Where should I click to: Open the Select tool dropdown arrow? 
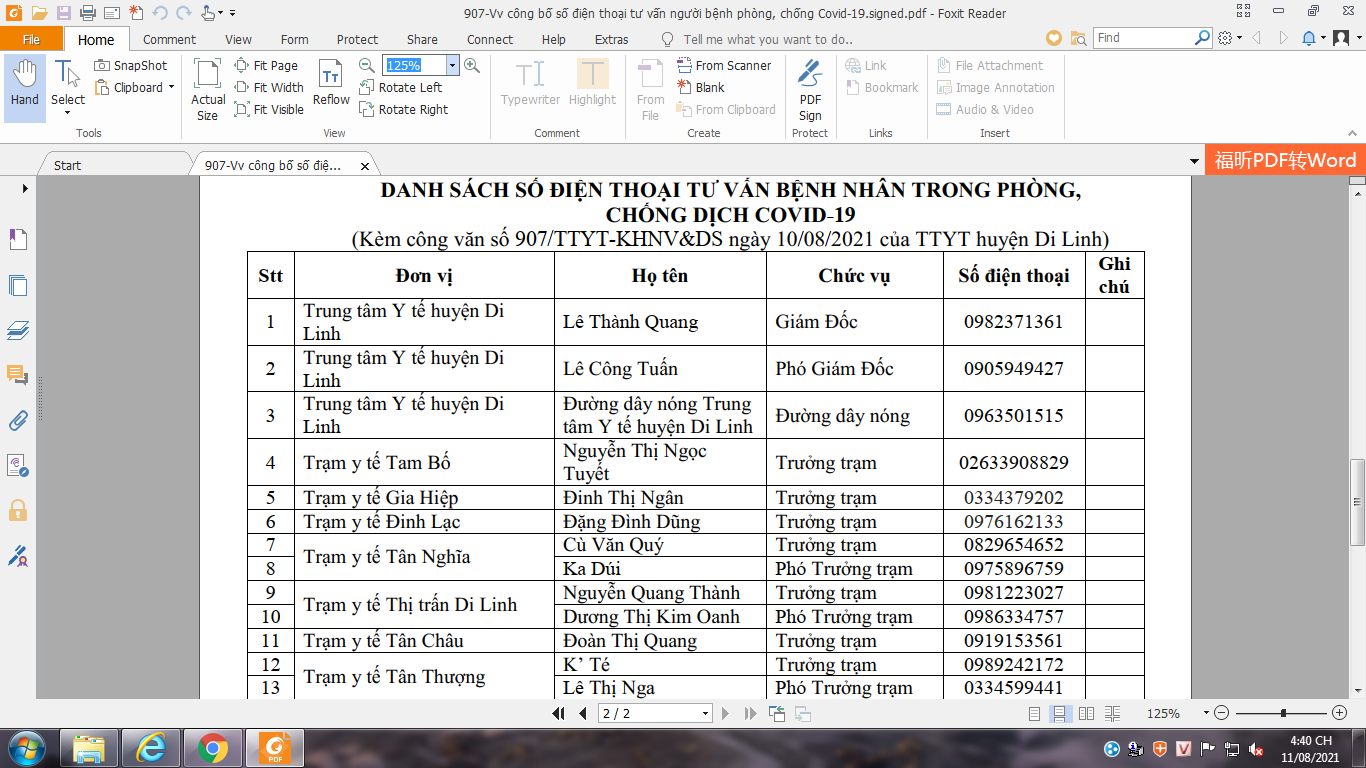[x=68, y=113]
